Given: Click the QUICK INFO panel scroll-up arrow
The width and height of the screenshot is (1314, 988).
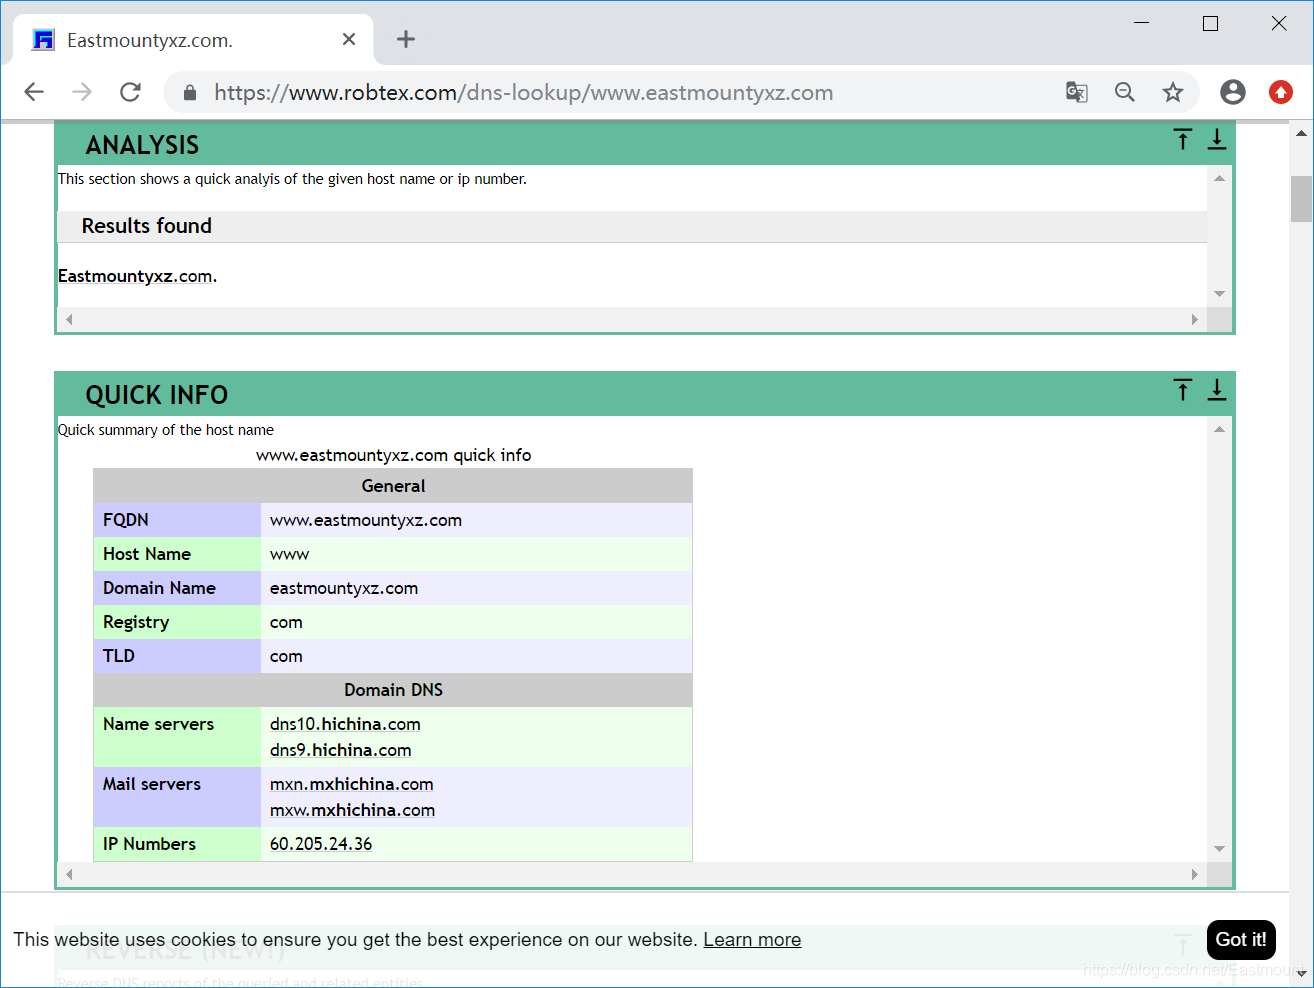Looking at the screenshot, I should click(x=1219, y=429).
